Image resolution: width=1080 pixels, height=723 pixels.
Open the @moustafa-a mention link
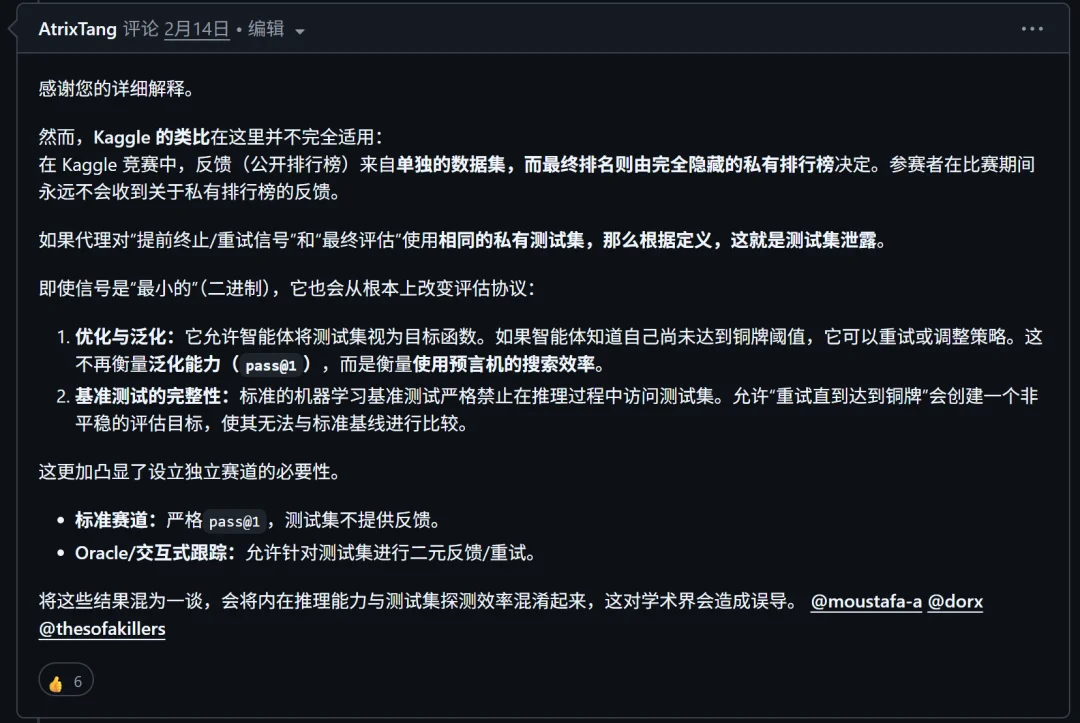coord(866,601)
